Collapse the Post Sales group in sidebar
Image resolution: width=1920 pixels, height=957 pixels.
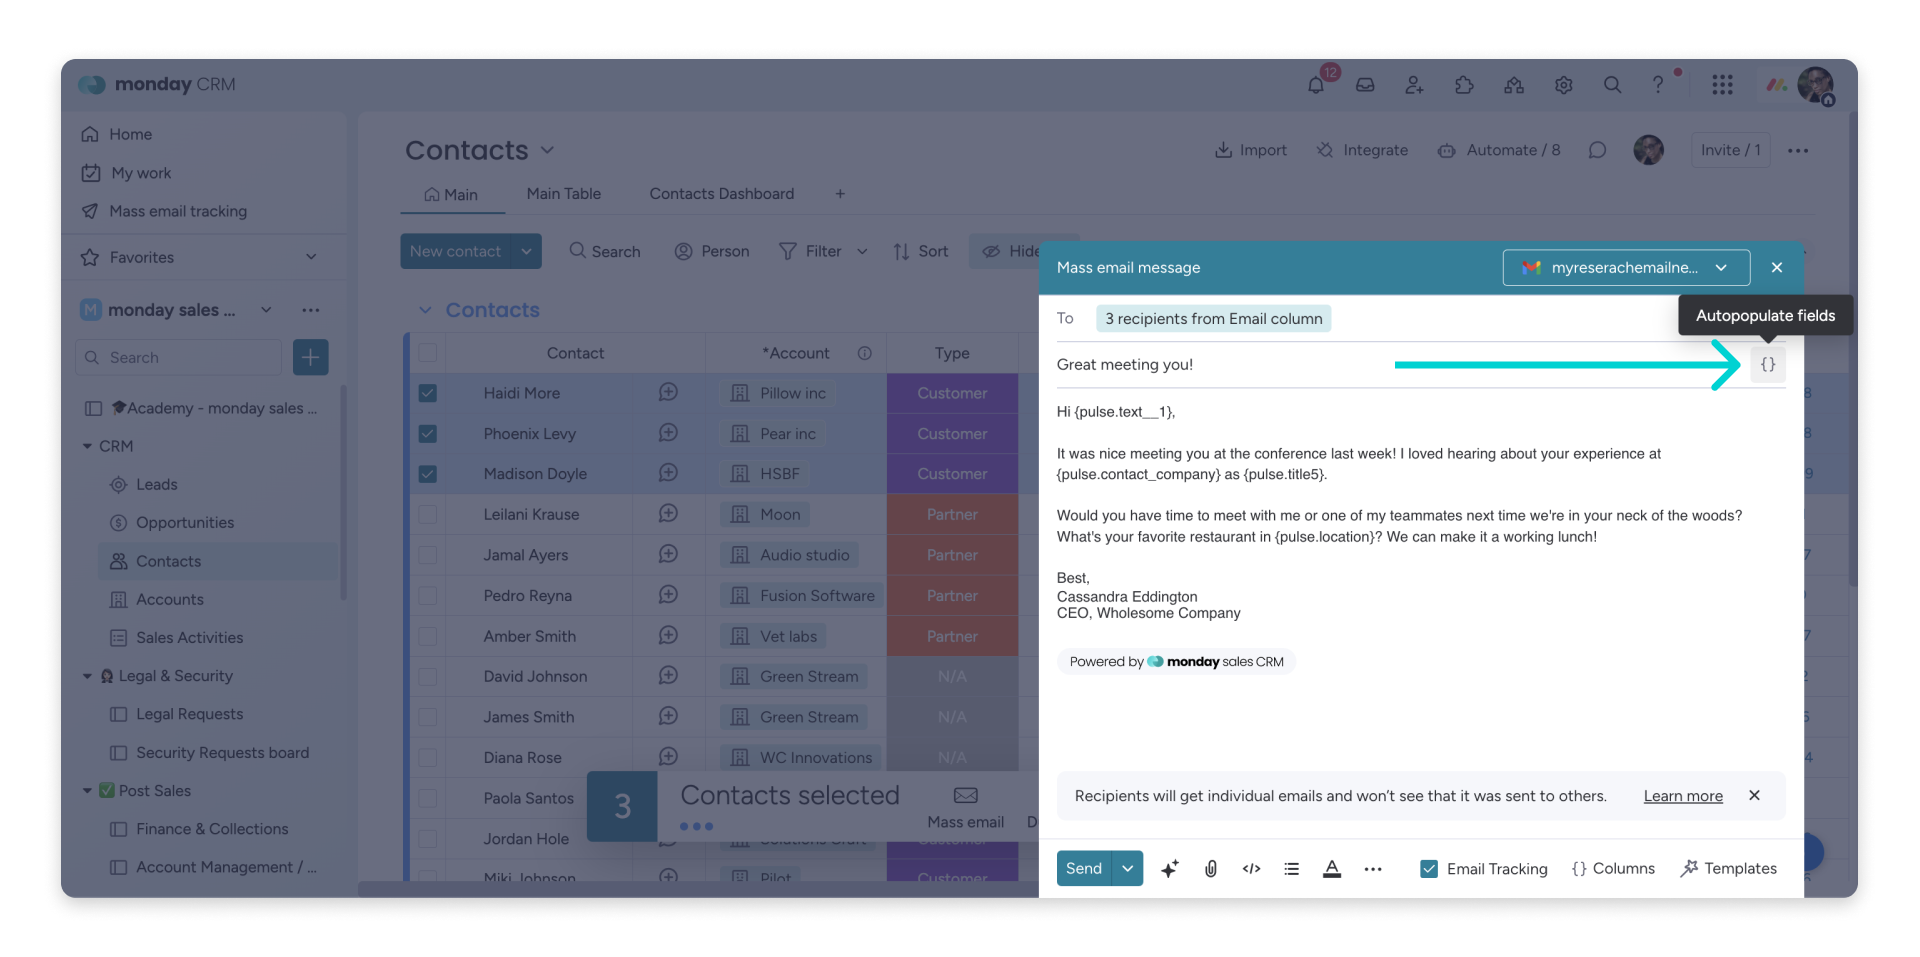point(88,790)
